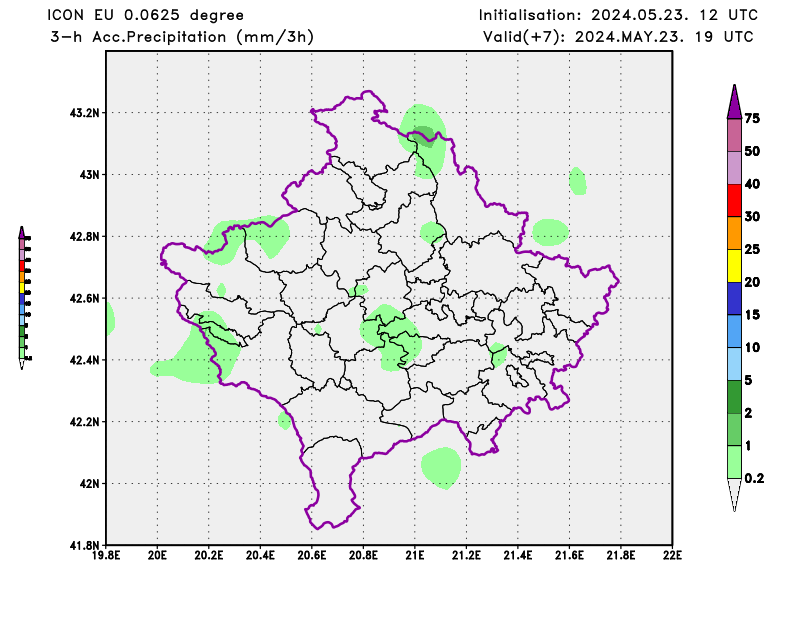Viewport: 800px width, 618px height.
Task: Click the "21.4E" longitude label
Action: click(x=518, y=555)
